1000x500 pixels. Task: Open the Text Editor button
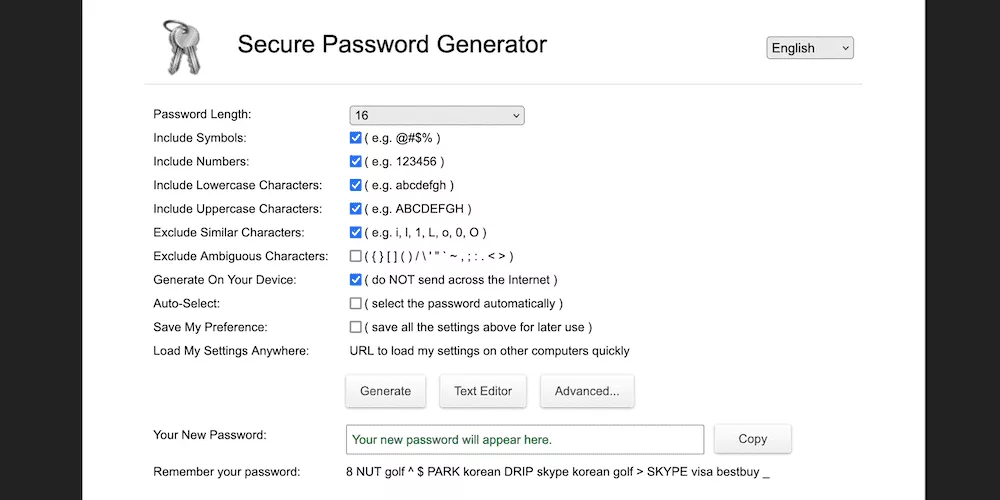483,391
